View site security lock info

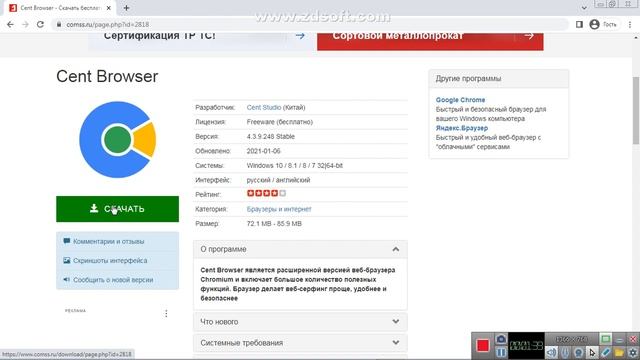click(x=59, y=24)
